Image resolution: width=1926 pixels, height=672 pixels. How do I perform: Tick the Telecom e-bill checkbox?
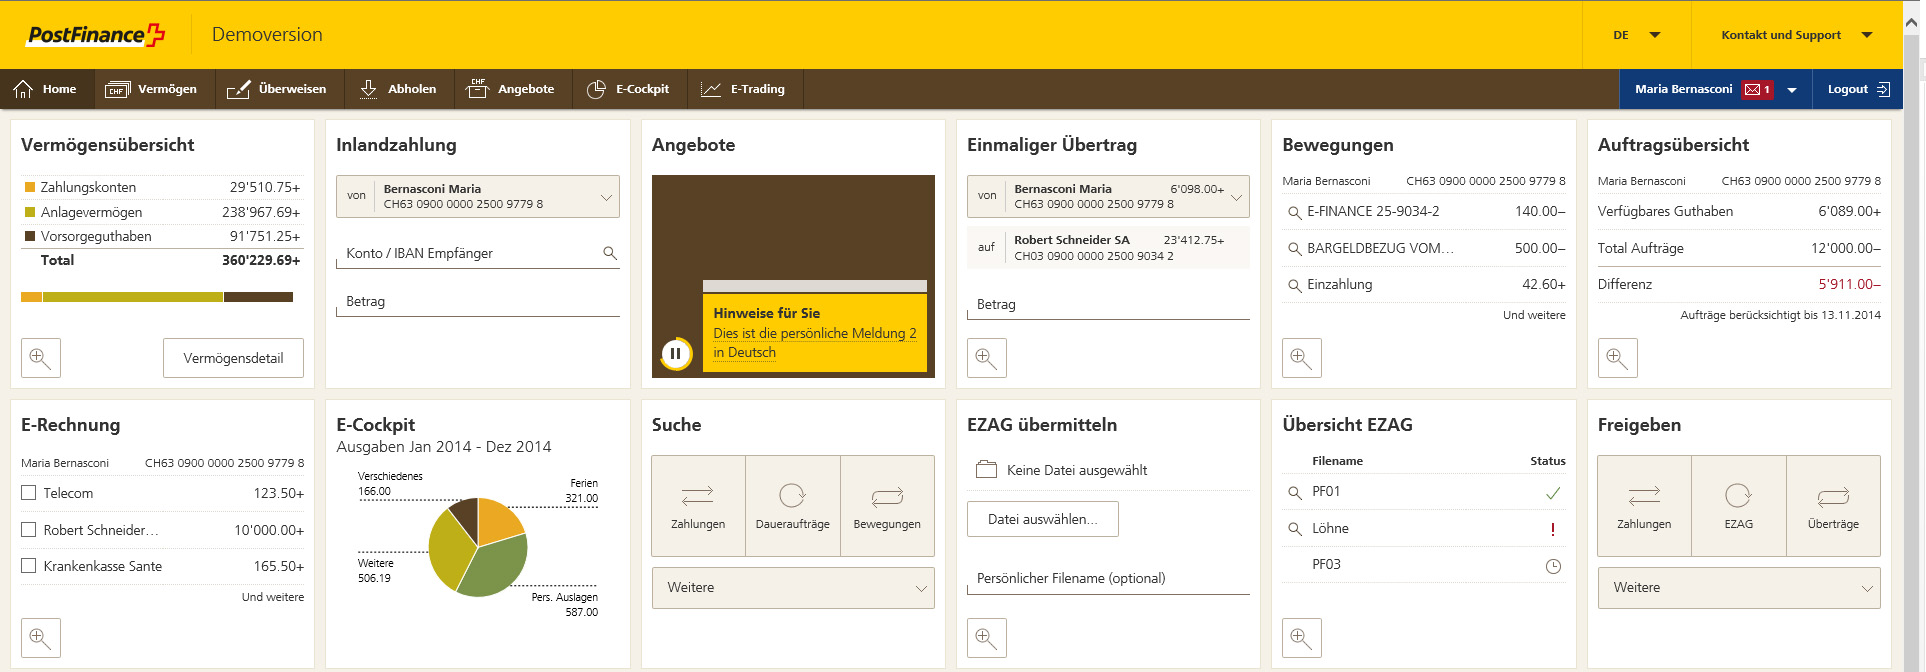pos(29,493)
